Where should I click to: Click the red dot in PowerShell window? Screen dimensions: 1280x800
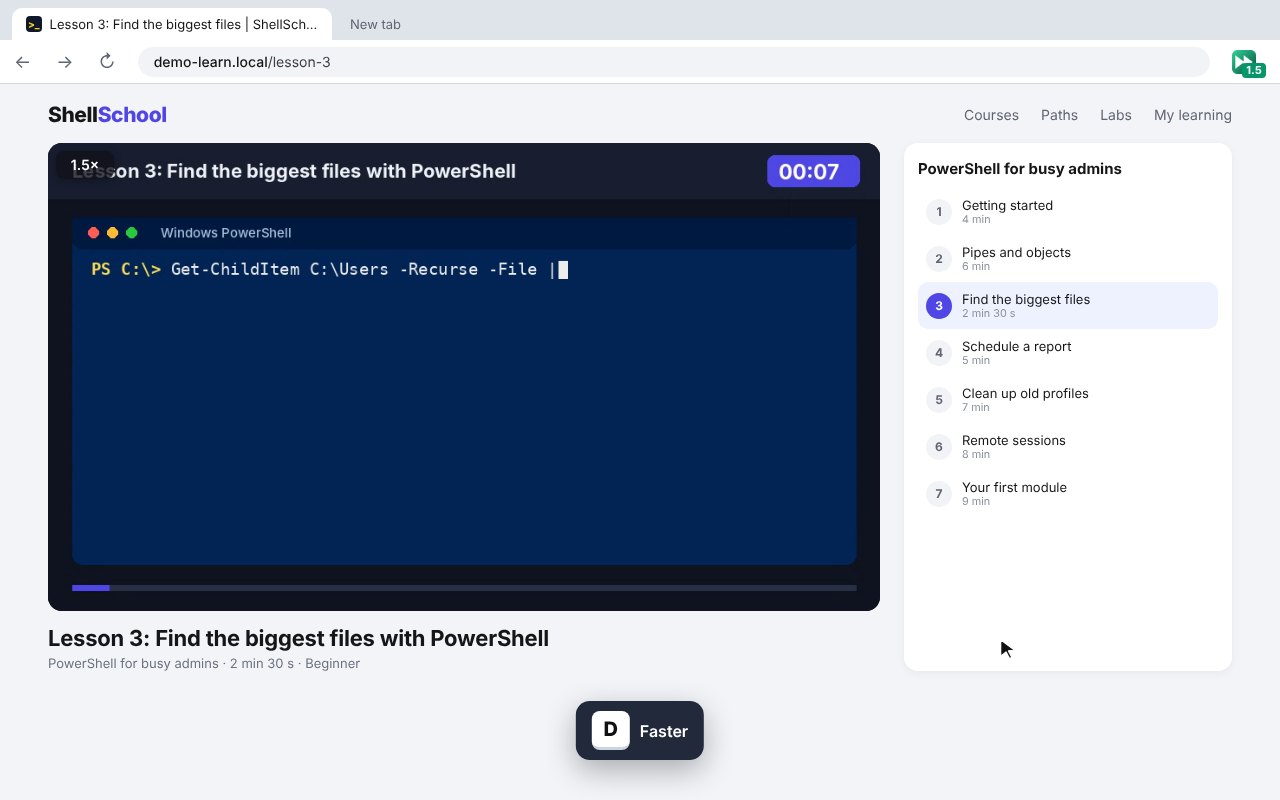[x=94, y=233]
